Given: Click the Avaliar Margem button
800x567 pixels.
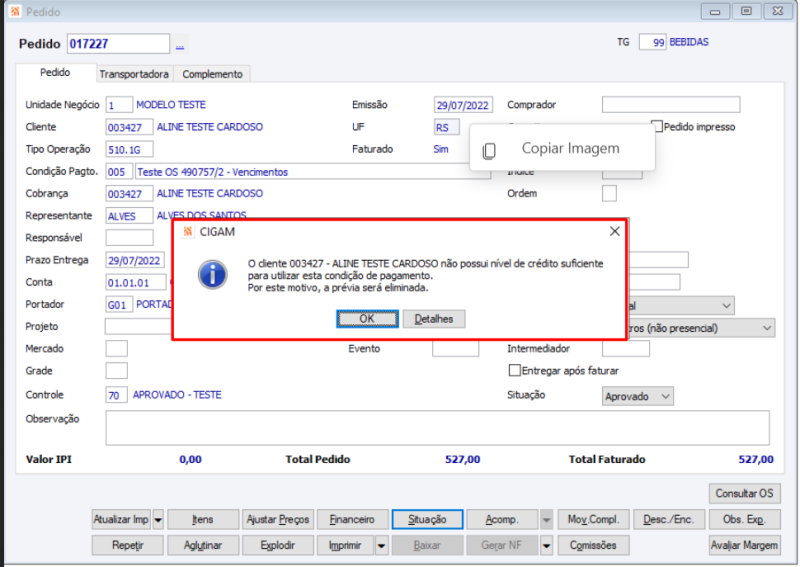Looking at the screenshot, I should [744, 546].
